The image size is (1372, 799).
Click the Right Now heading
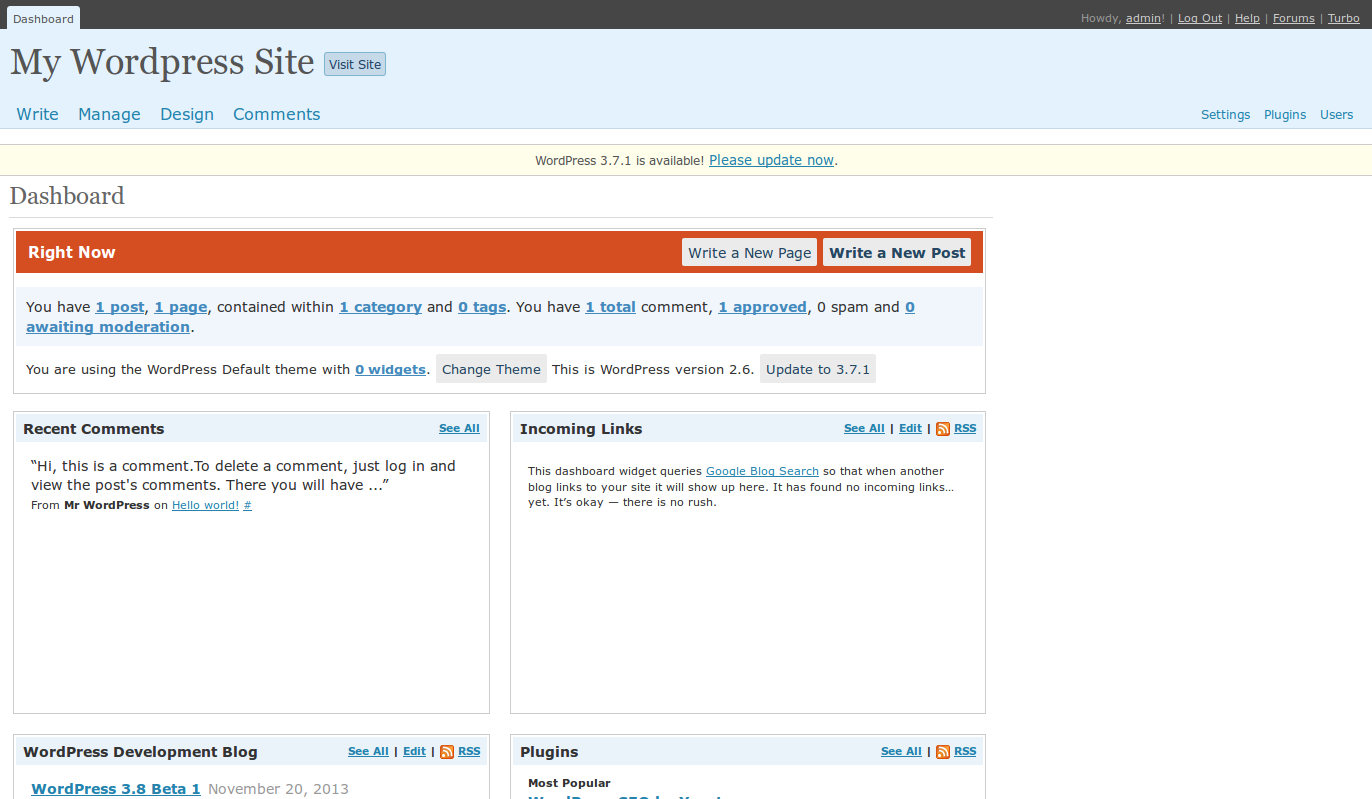[72, 252]
